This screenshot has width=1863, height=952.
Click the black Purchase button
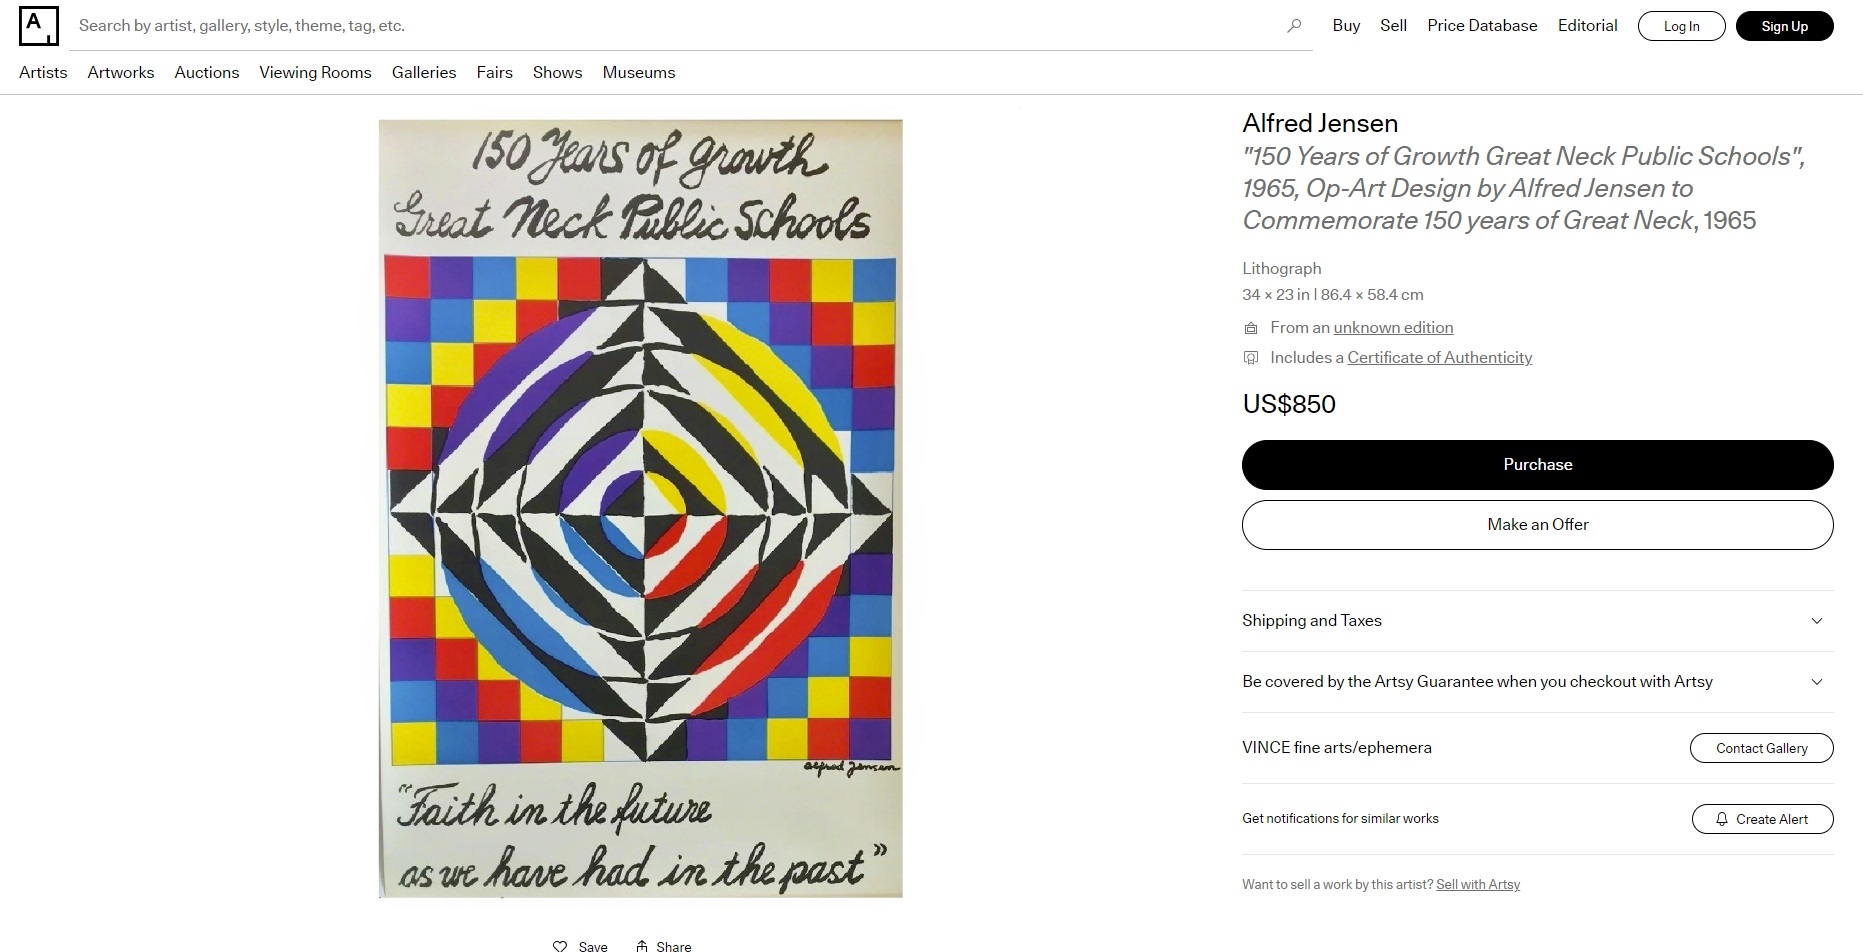pos(1537,465)
